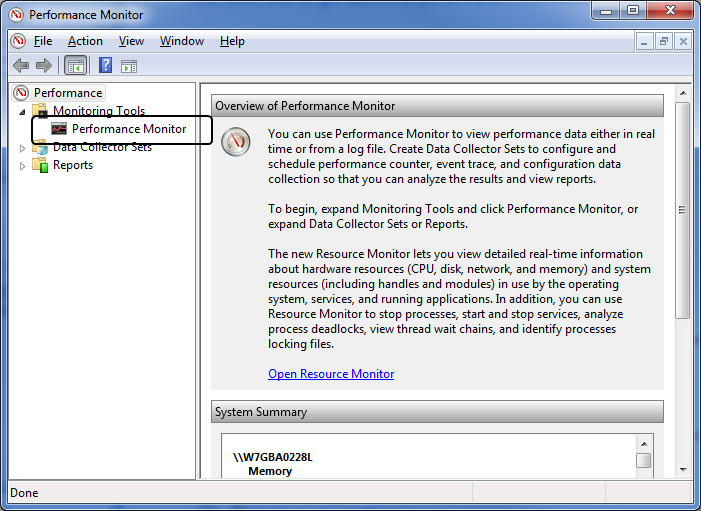Image resolution: width=701 pixels, height=511 pixels.
Task: Minimize the Performance Monitor main window
Action: point(606,11)
